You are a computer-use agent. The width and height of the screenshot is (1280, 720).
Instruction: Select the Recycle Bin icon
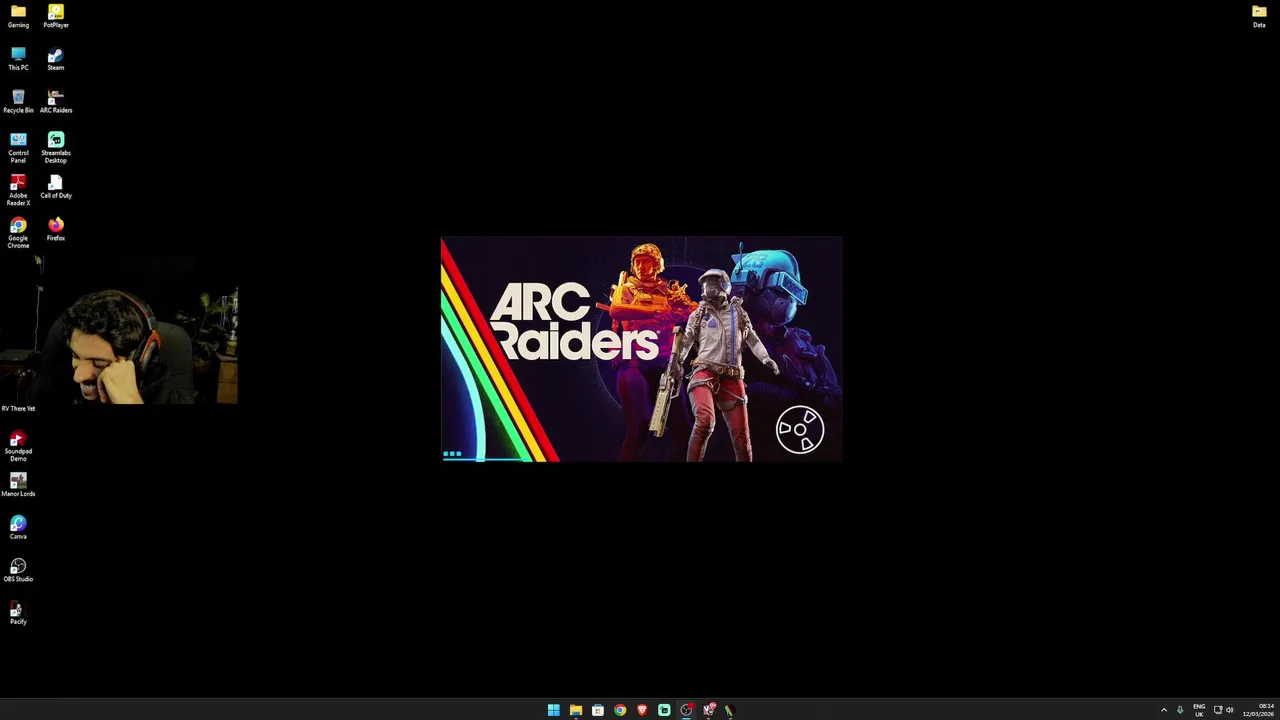(18, 102)
